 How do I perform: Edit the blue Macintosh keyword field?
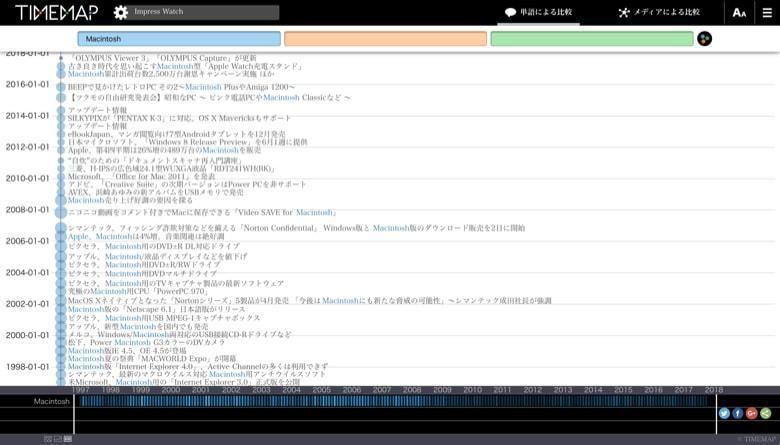(x=179, y=39)
